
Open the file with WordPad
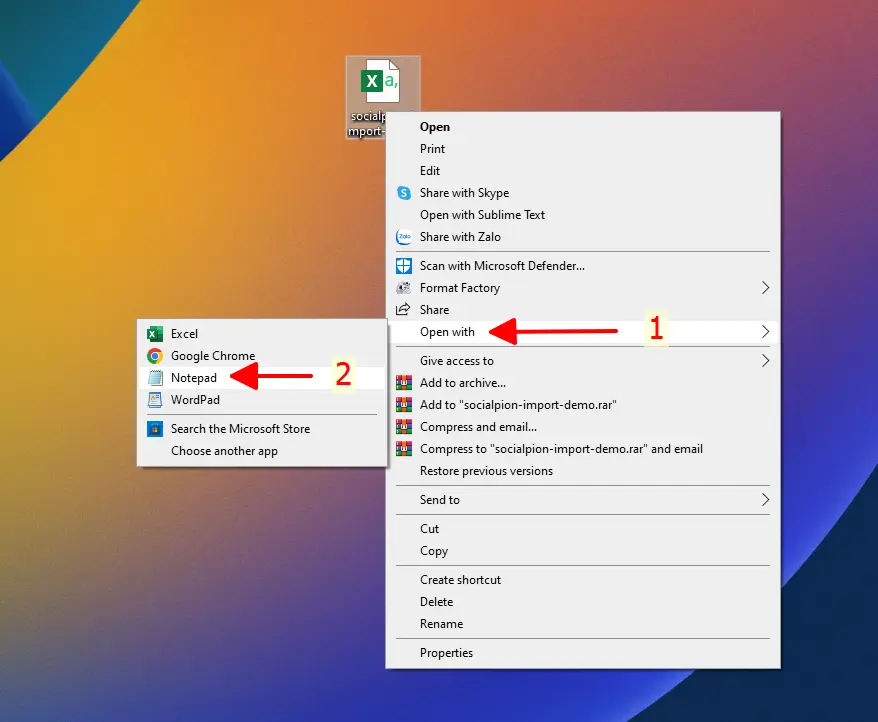click(x=262, y=400)
